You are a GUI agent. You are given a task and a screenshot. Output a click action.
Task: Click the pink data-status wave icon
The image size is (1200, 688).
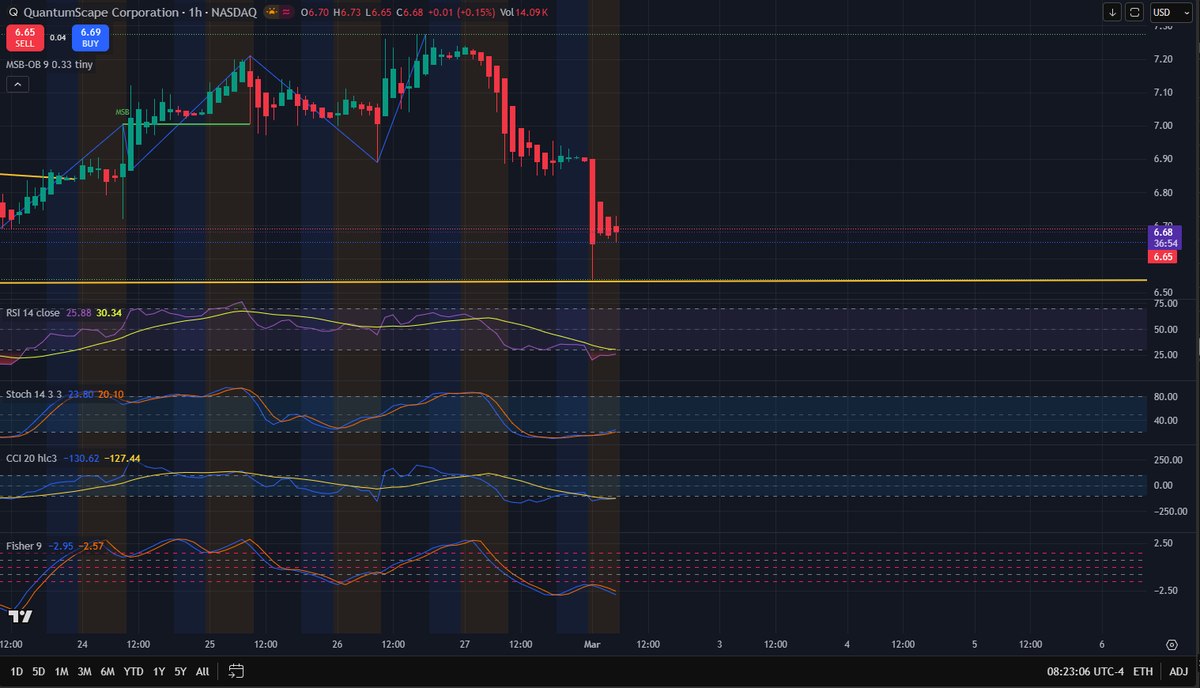[287, 12]
